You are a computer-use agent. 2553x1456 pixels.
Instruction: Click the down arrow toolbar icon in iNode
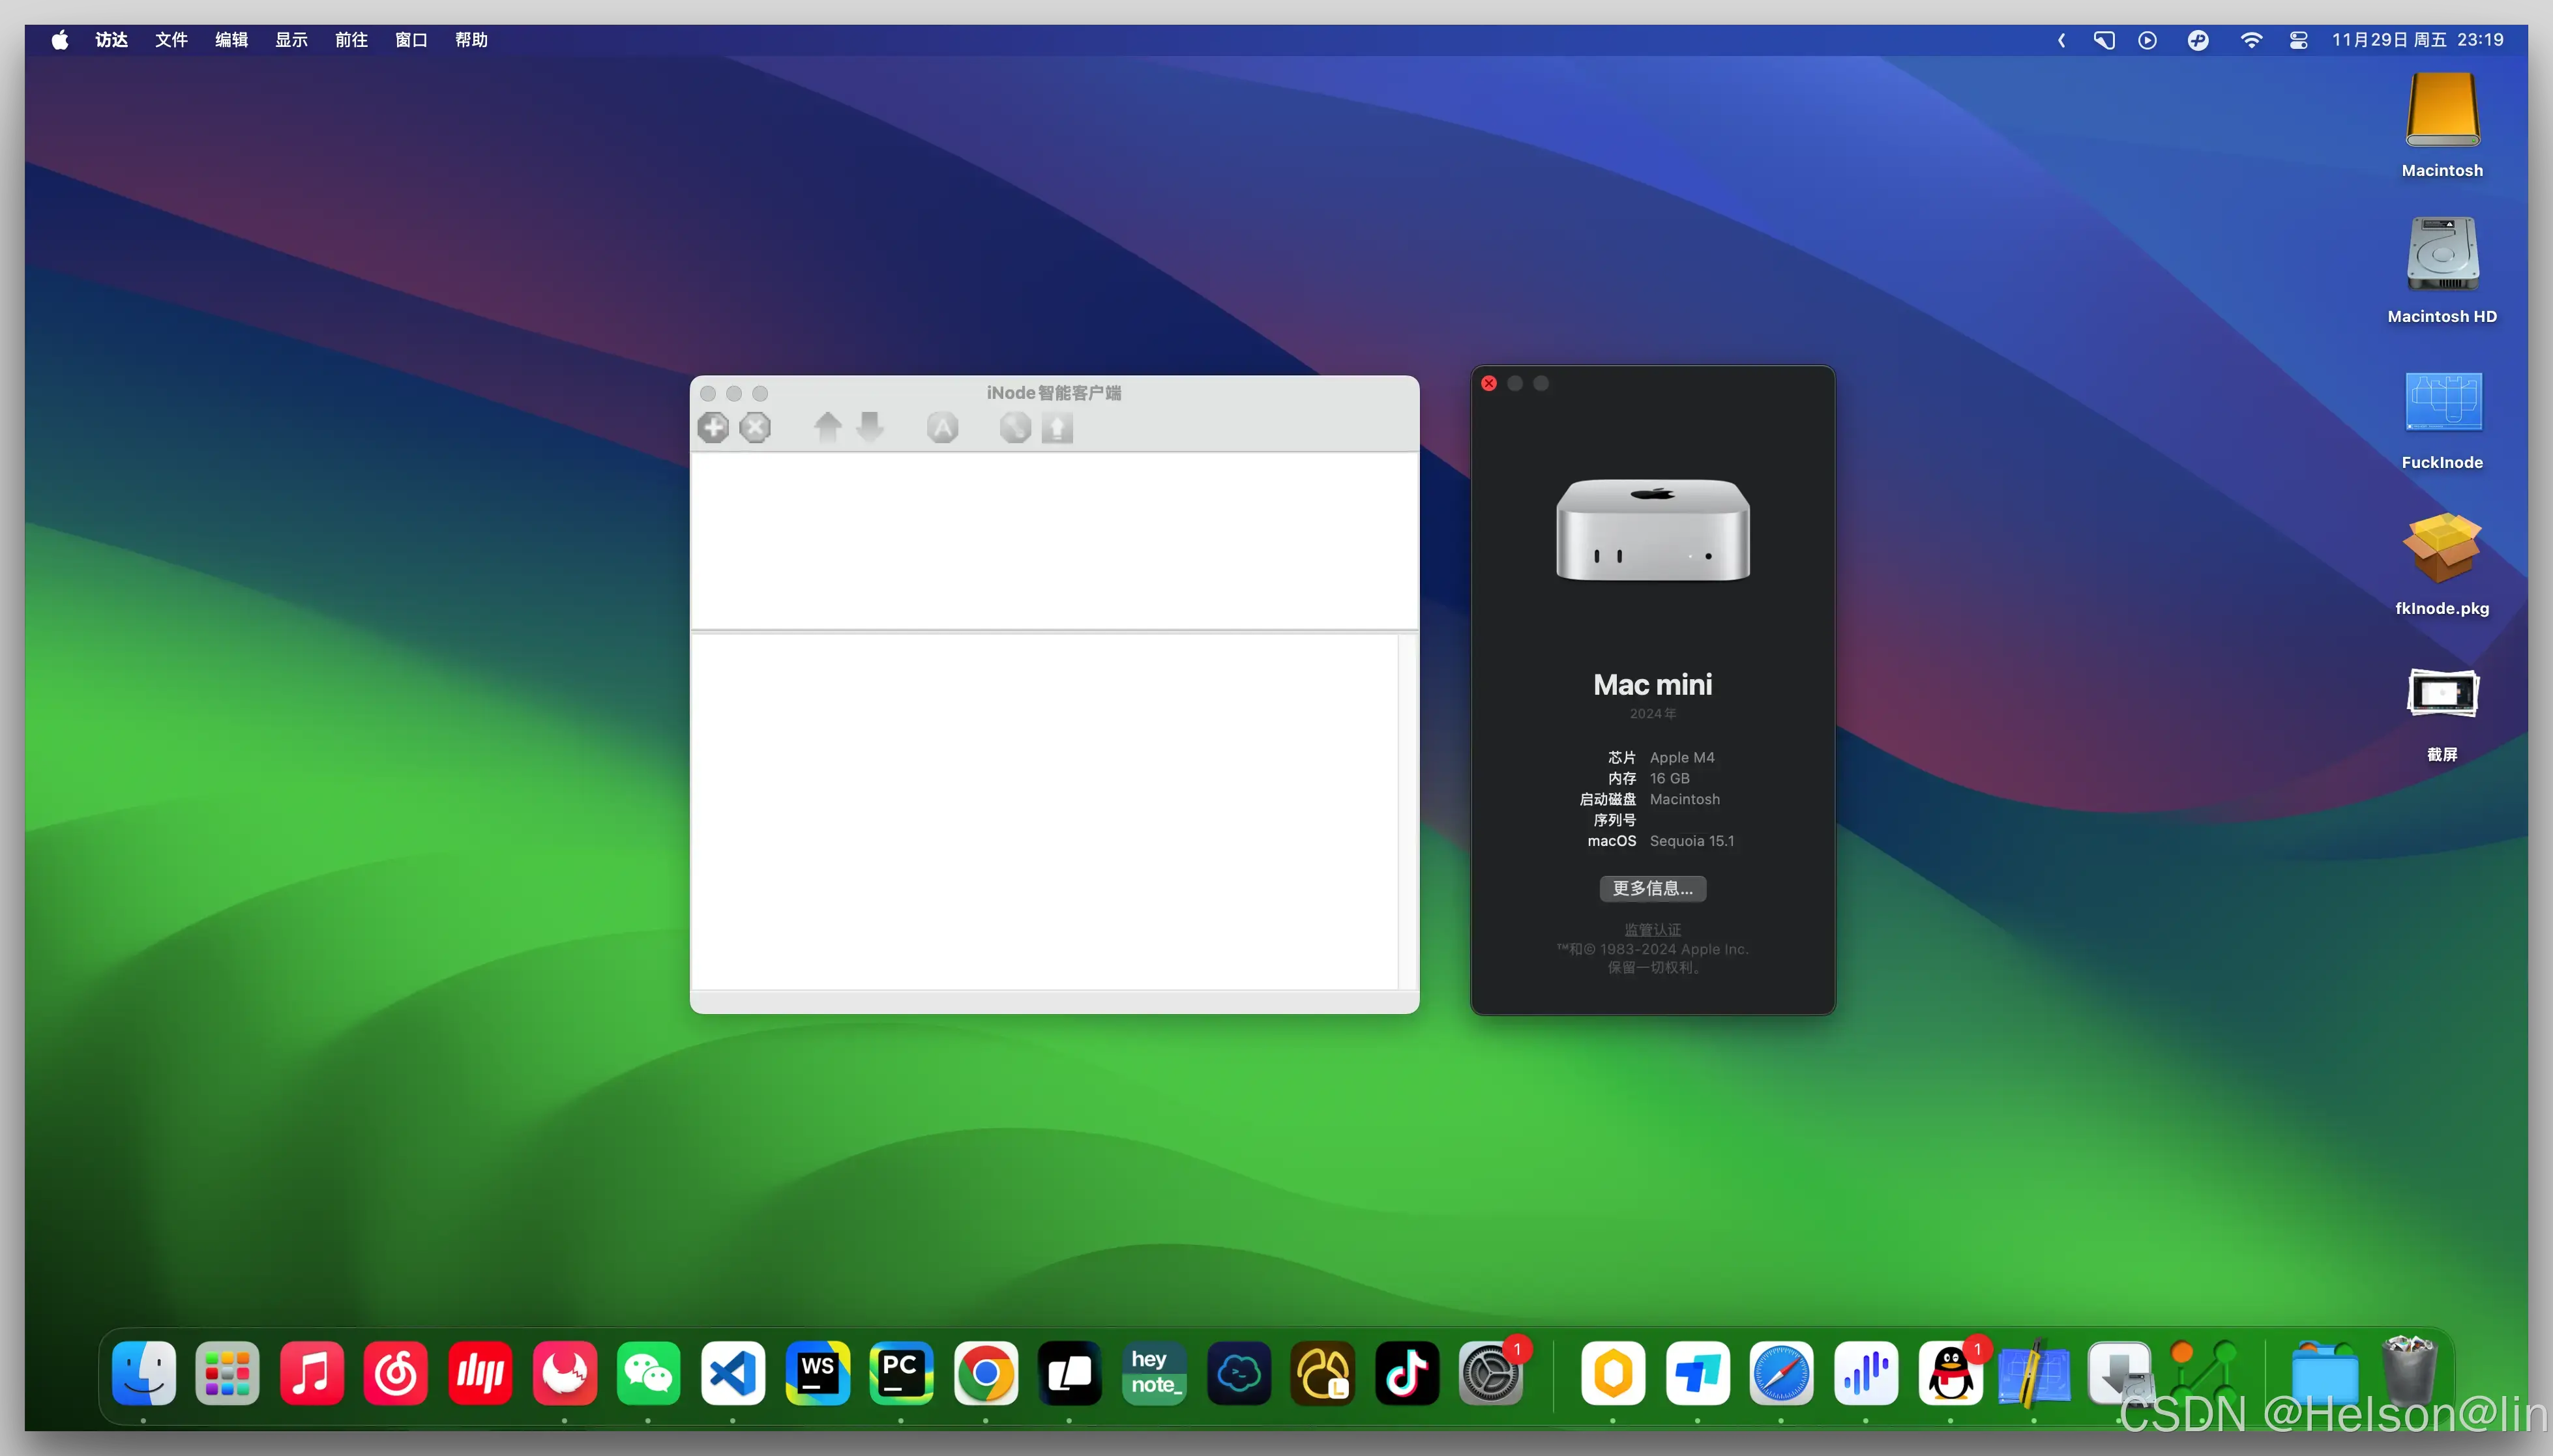tap(870, 428)
